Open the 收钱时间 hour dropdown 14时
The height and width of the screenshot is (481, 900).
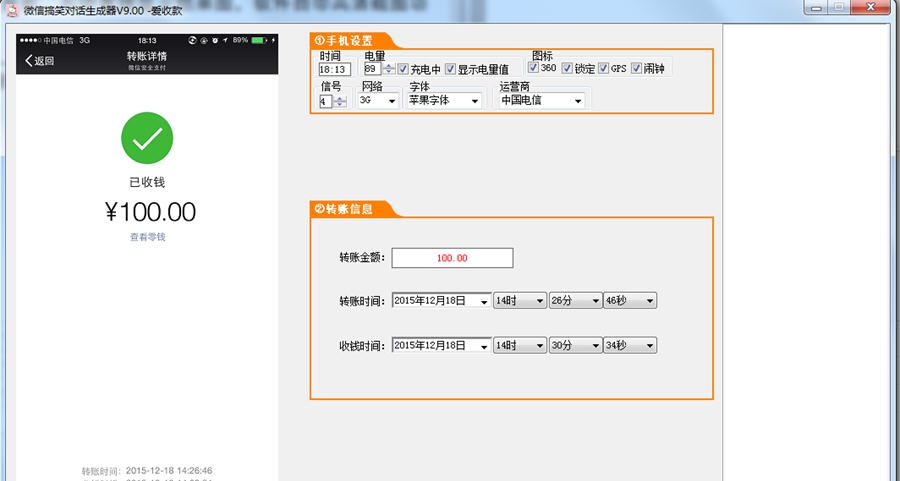(x=519, y=345)
